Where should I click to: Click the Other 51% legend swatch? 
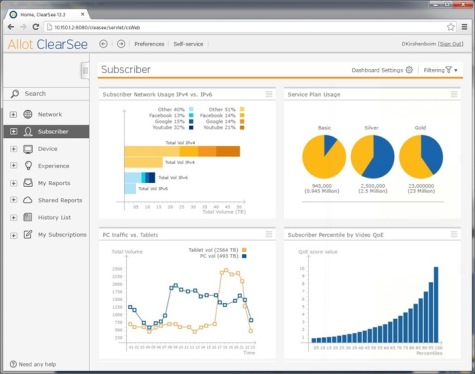(x=242, y=109)
